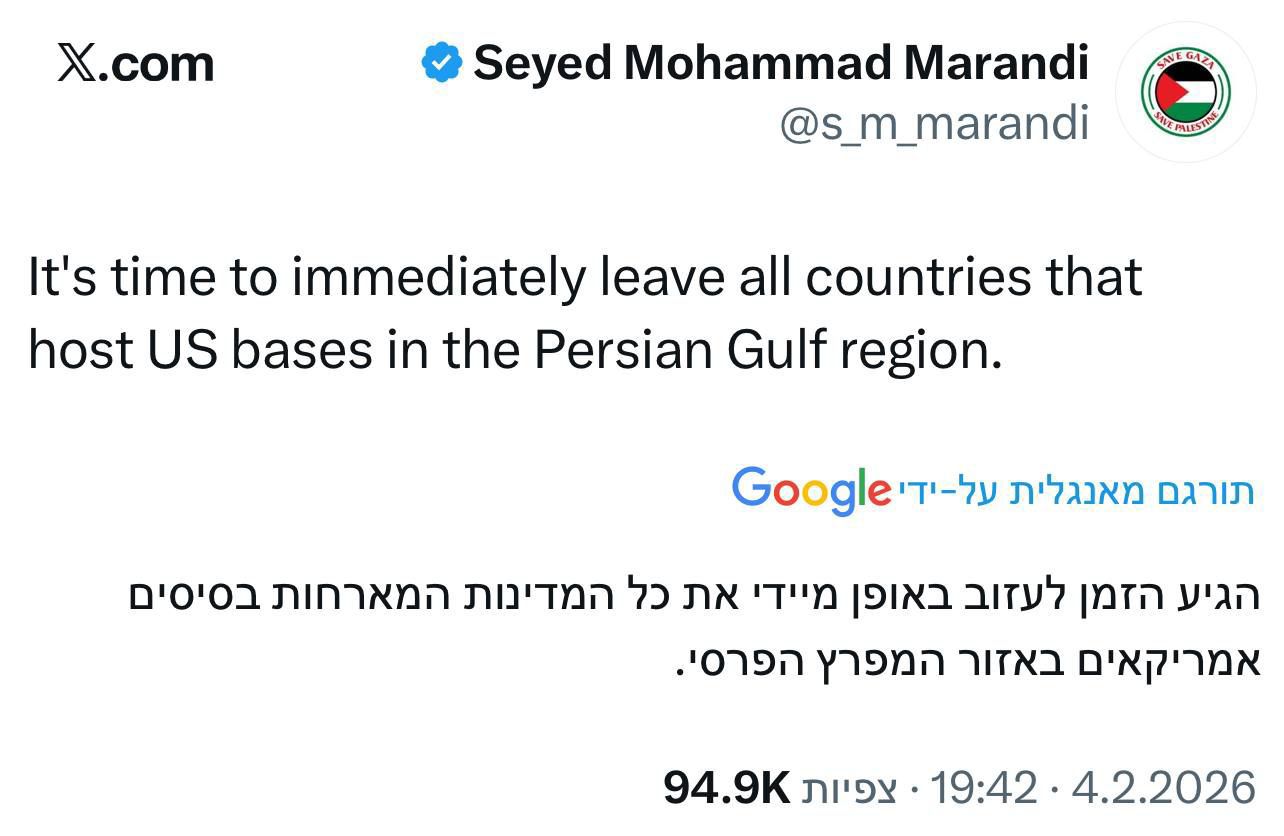The width and height of the screenshot is (1284, 836).
Task: Click the Hebrew line starting "הגיע הזמן"
Action: [694, 596]
